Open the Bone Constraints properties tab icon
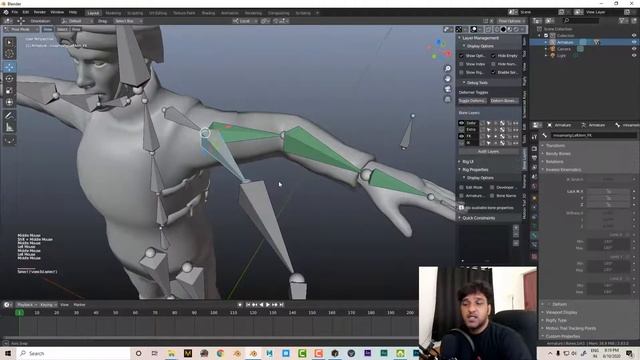This screenshot has width=640, height=360. pyautogui.click(x=534, y=245)
